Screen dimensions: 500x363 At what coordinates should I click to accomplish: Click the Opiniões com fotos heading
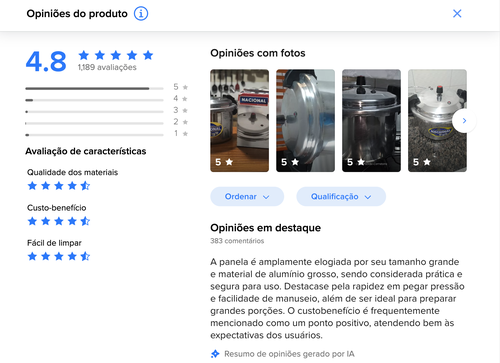click(258, 53)
